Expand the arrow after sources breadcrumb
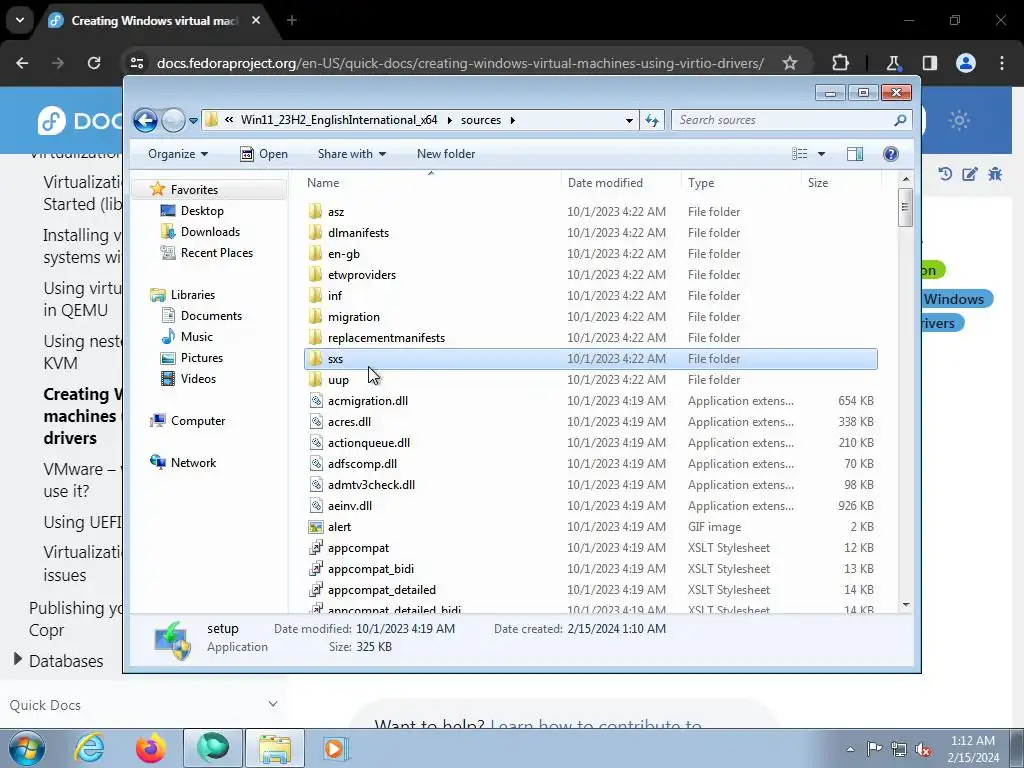1024x768 pixels. [513, 120]
